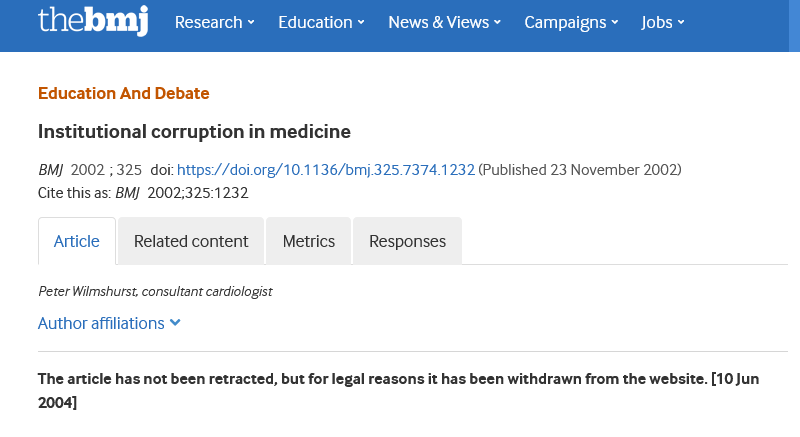The height and width of the screenshot is (437, 800).
Task: Click author name Peter Wilmshurst
Action: [x=87, y=291]
